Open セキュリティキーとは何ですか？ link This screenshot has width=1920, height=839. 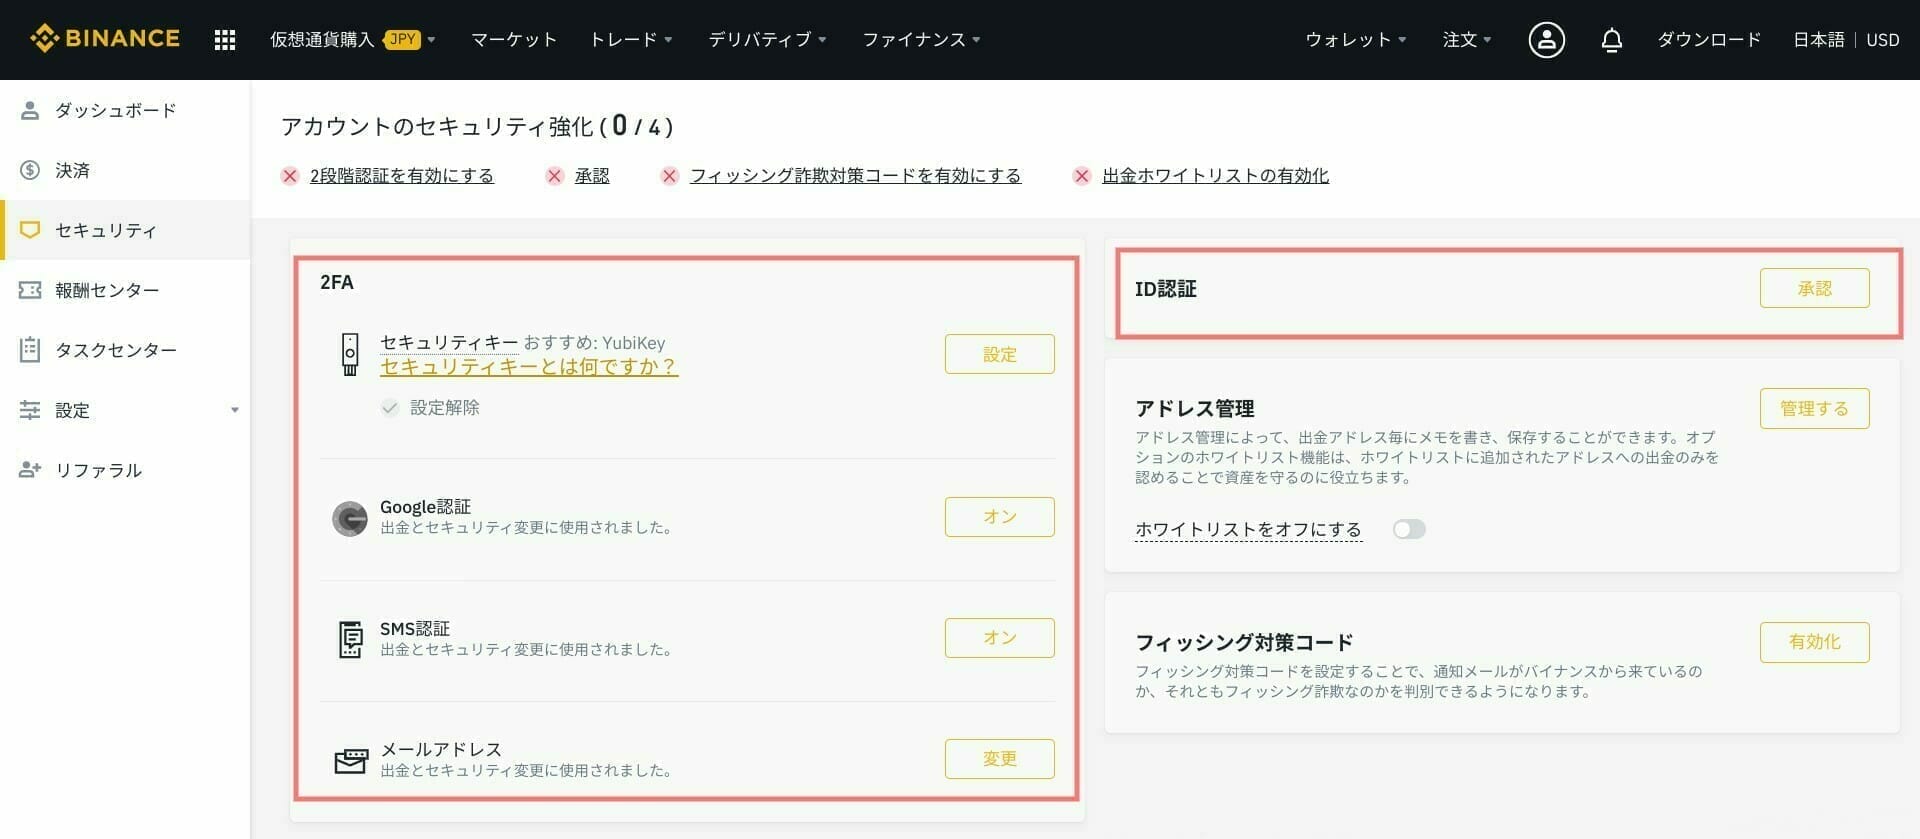click(529, 367)
